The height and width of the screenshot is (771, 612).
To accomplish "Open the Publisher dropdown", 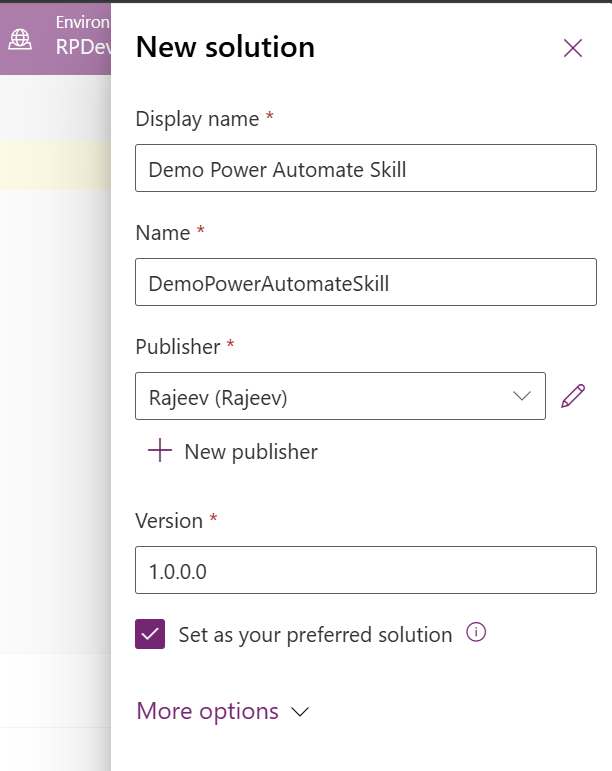I will (340, 396).
